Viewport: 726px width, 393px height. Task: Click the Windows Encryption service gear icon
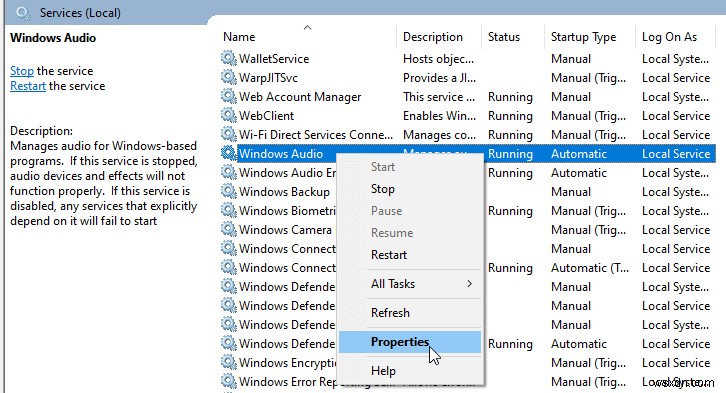click(x=229, y=362)
